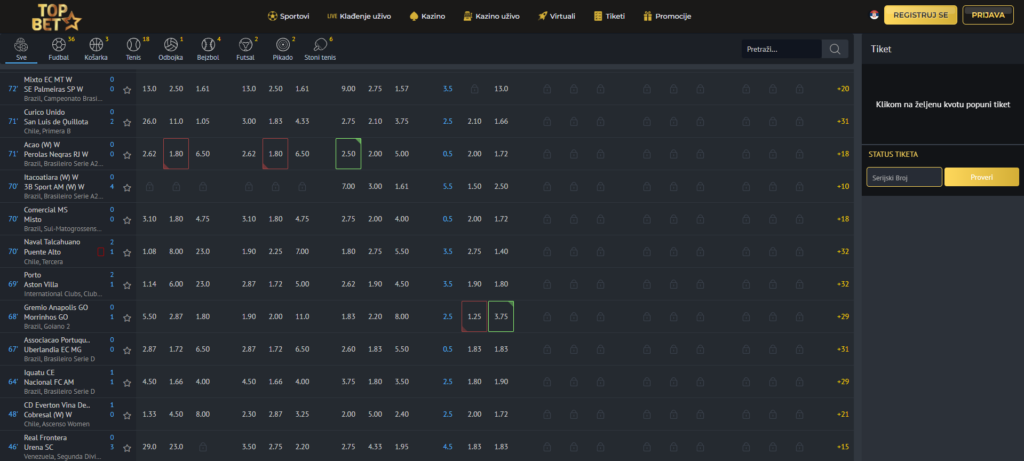Click the search magnifier icon
The image size is (1024, 461).
point(835,49)
